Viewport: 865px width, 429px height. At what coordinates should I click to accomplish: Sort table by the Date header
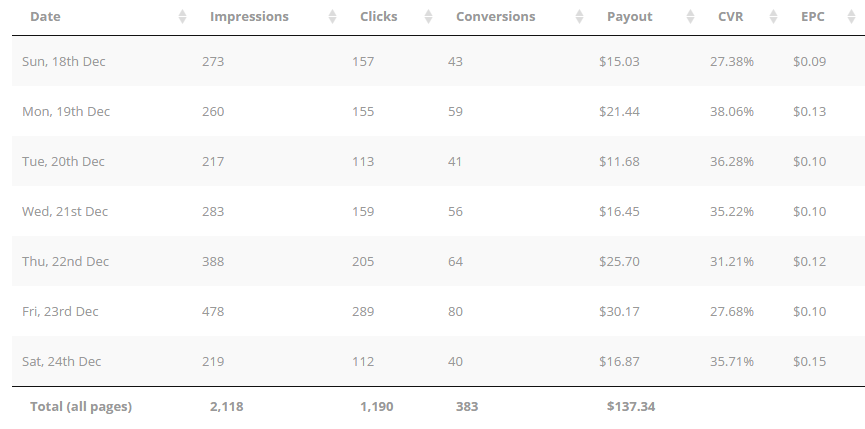point(45,17)
